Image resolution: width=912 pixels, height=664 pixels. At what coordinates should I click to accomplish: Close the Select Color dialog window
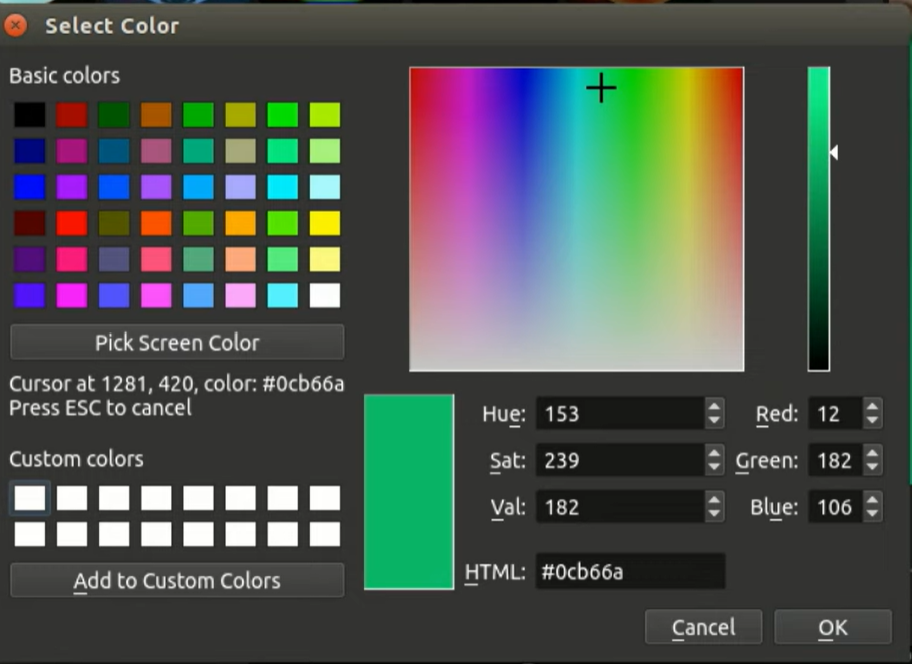(x=16, y=25)
